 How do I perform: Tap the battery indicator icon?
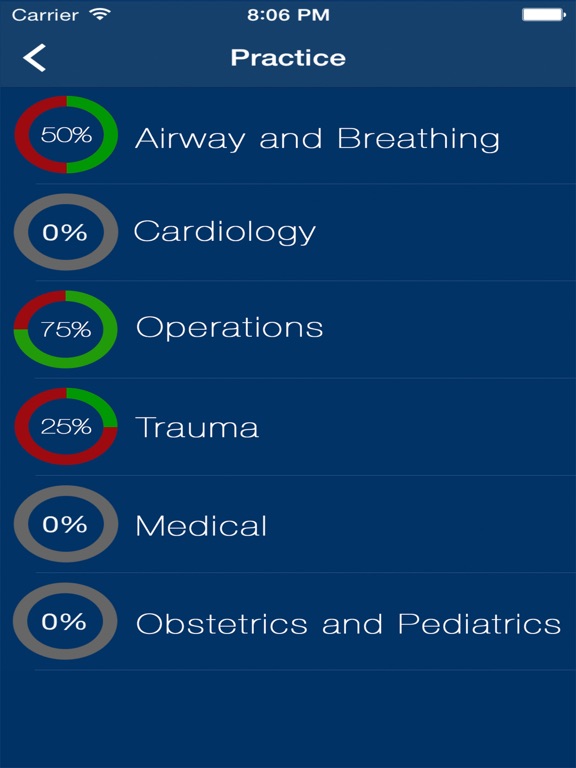click(x=544, y=15)
